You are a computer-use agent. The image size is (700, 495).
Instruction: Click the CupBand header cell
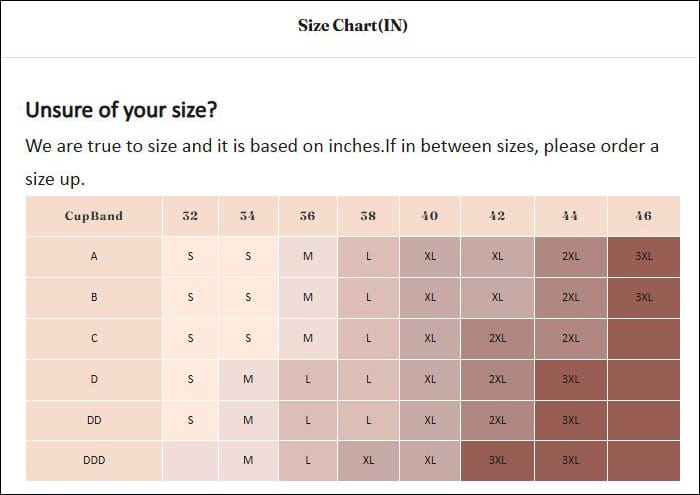[94, 216]
